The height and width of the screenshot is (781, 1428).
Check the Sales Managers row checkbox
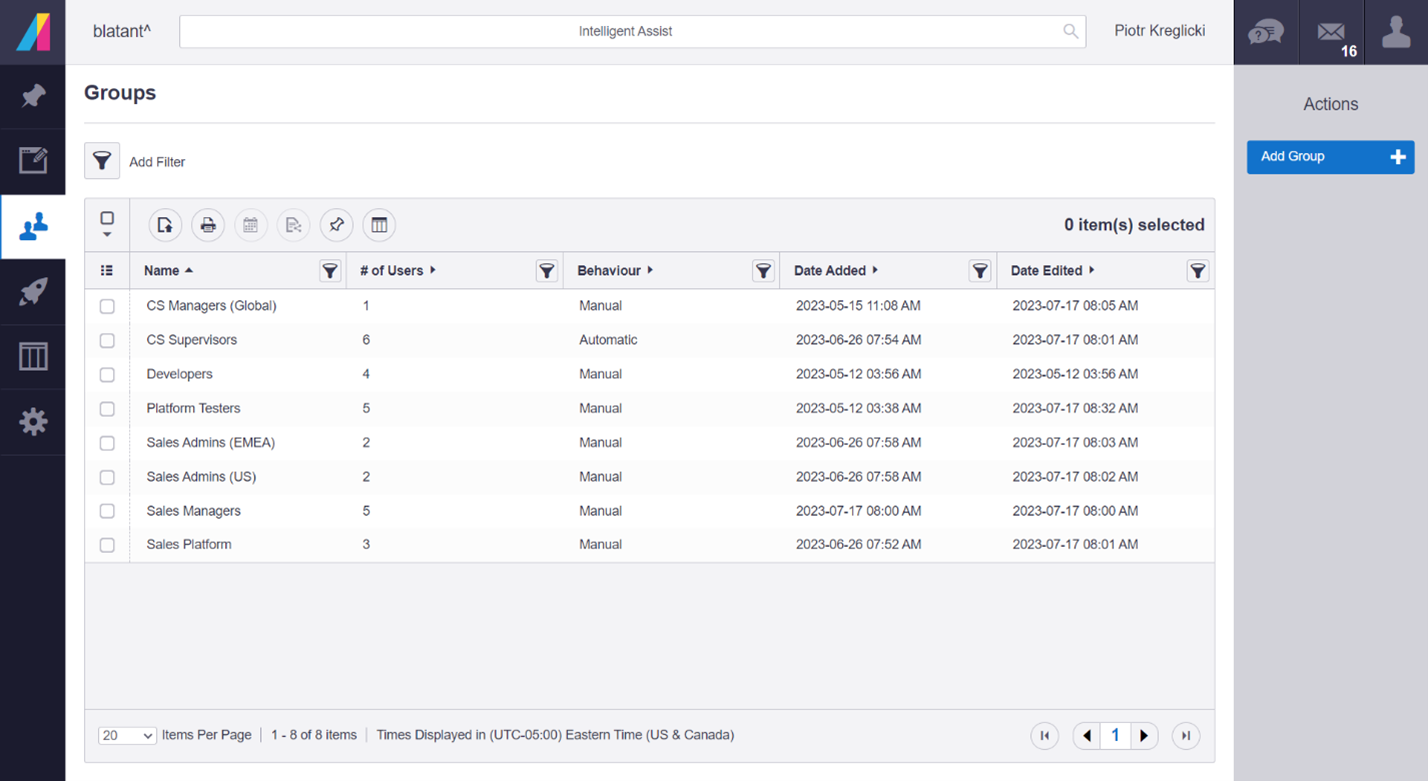pos(107,511)
